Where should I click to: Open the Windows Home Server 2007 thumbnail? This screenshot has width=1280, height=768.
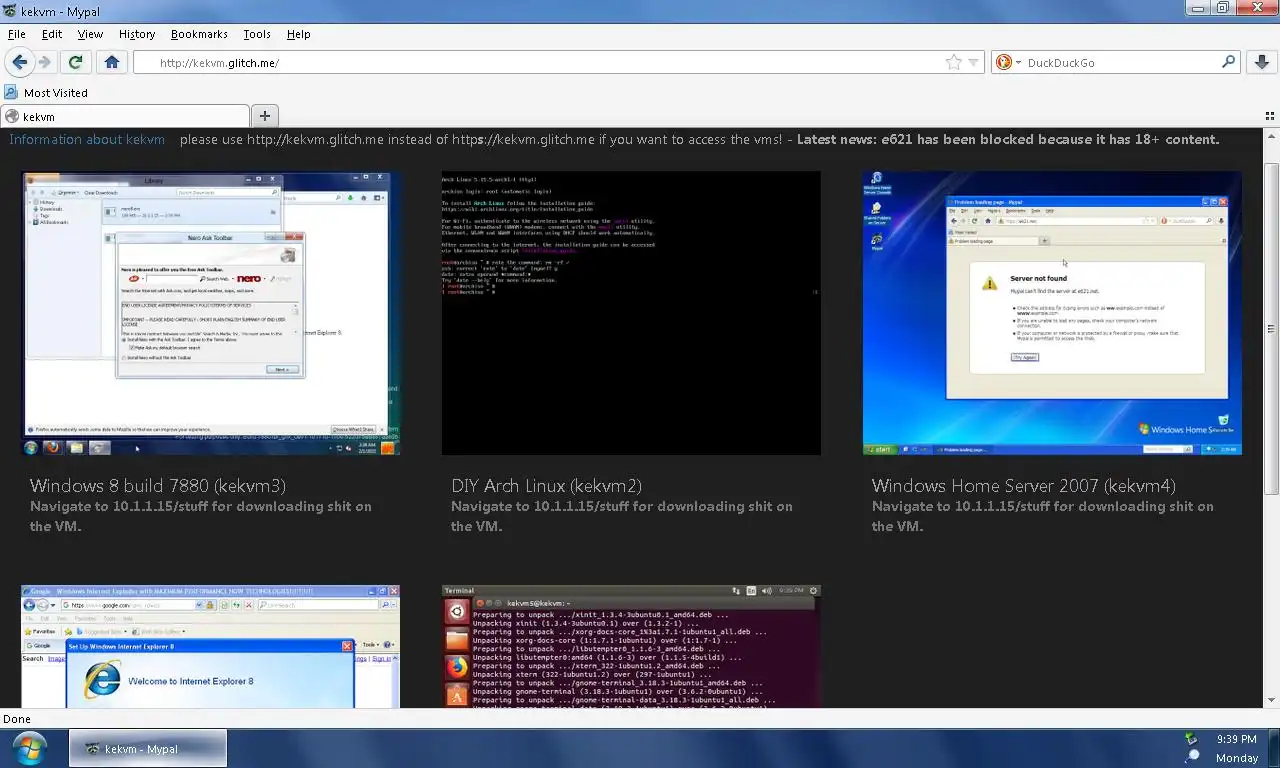click(1052, 313)
